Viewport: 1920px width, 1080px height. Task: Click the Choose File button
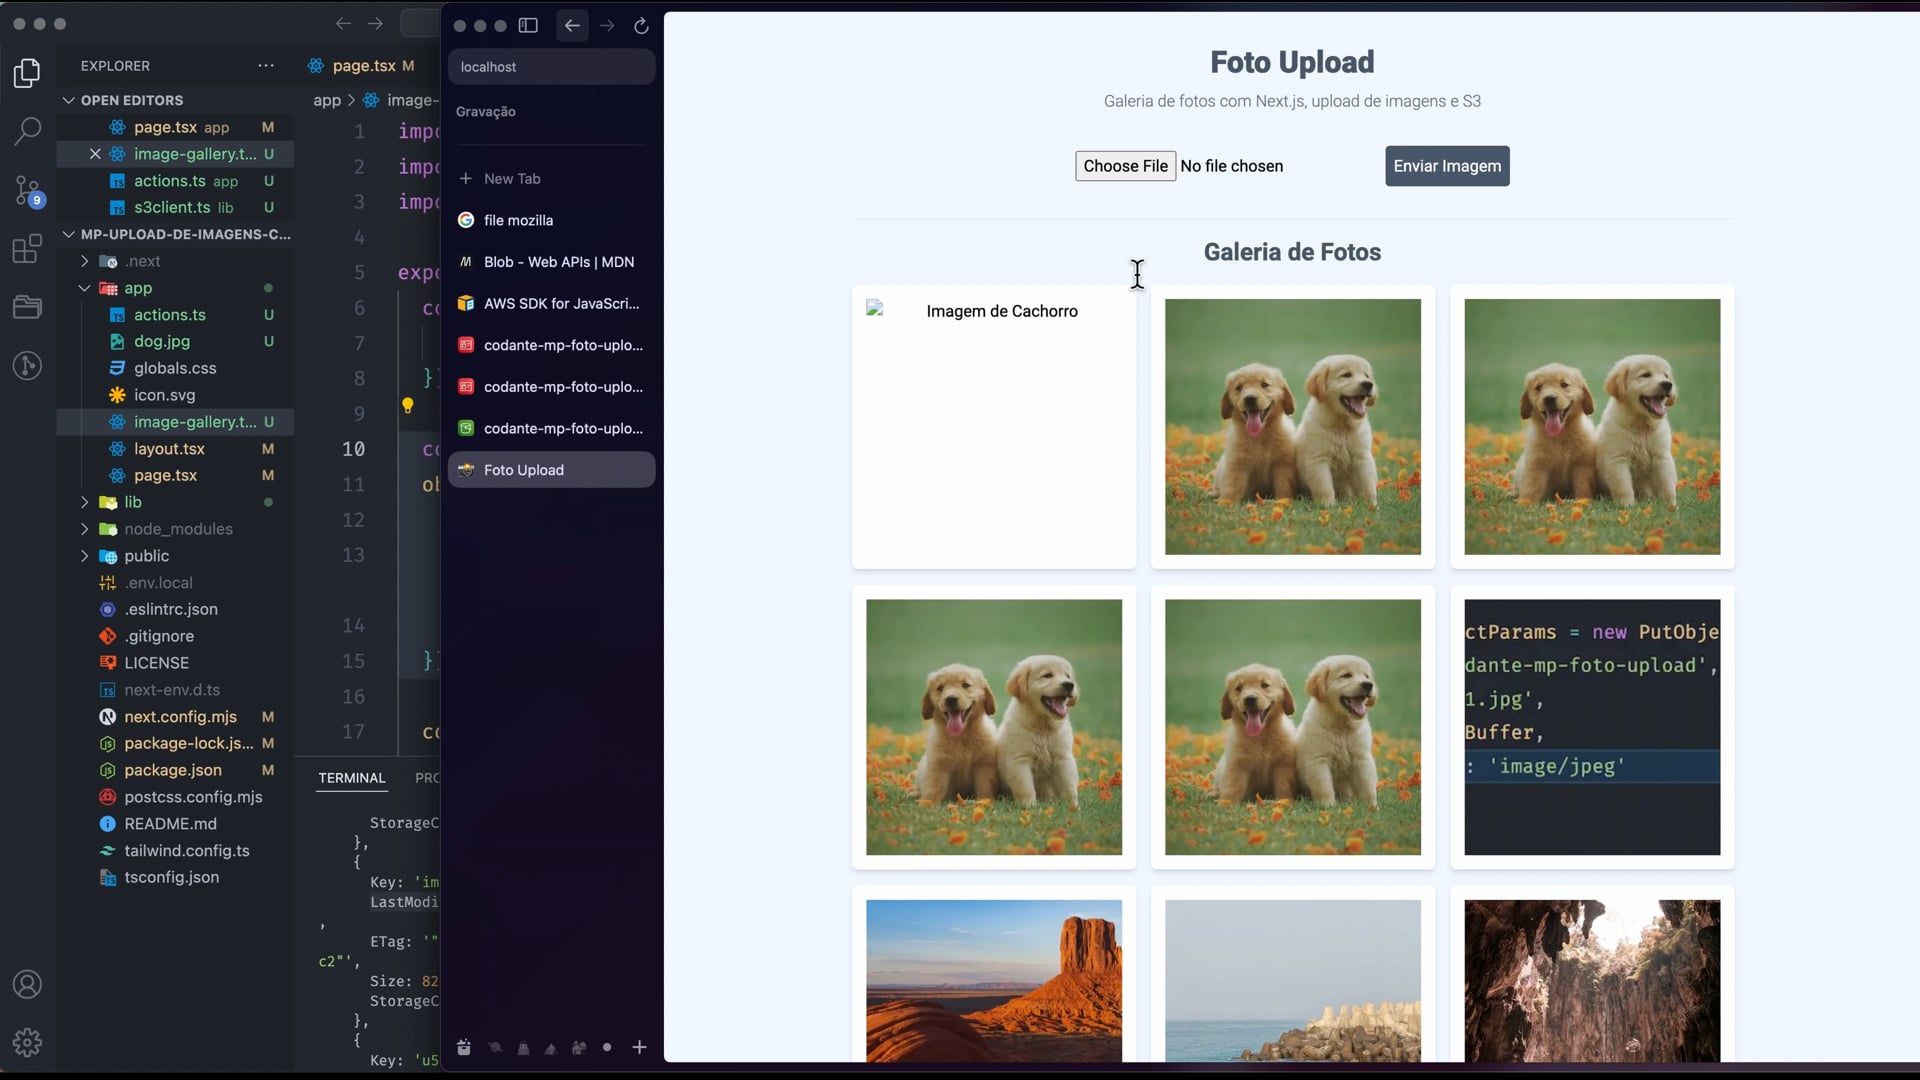pyautogui.click(x=1124, y=166)
